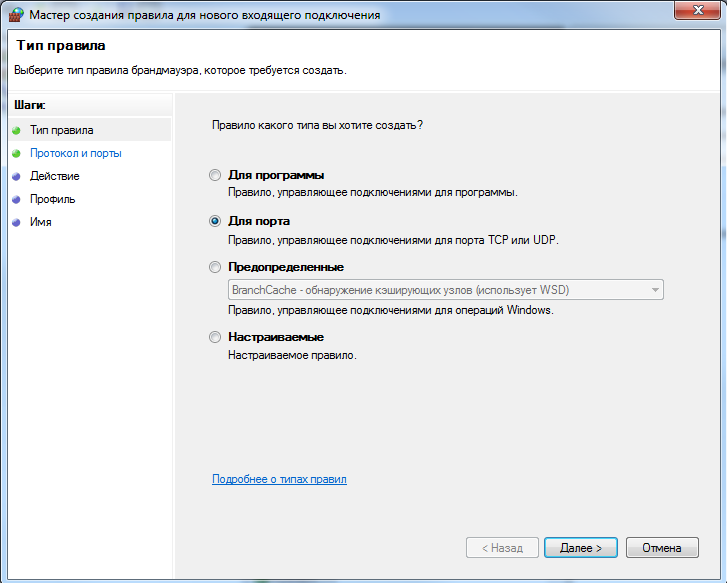Image resolution: width=727 pixels, height=583 pixels.
Task: Select the "Для порта" radio button
Action: point(215,221)
